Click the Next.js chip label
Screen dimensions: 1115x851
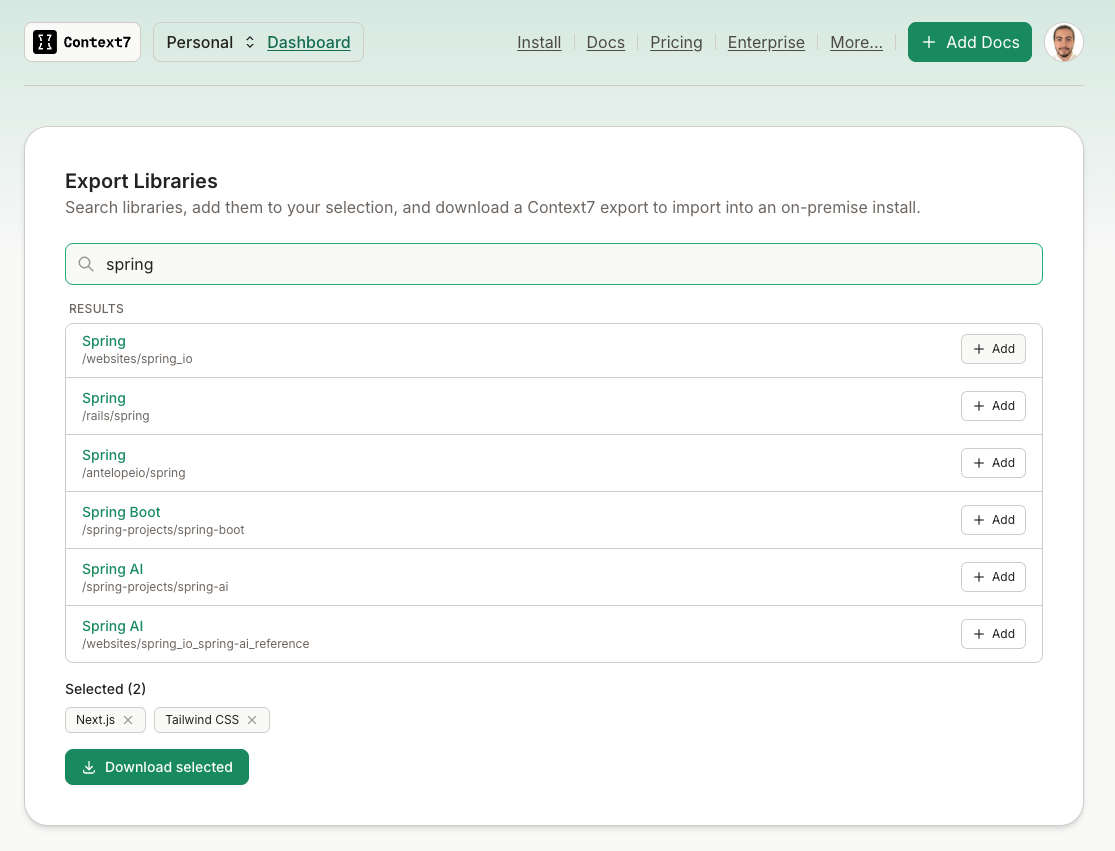pyautogui.click(x=95, y=719)
